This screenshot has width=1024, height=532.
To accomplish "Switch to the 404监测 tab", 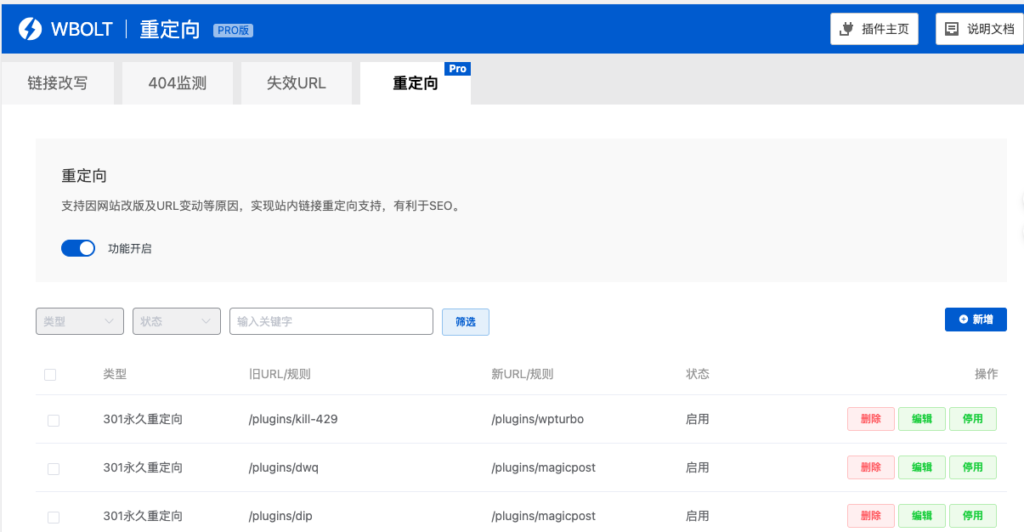I will coord(177,83).
